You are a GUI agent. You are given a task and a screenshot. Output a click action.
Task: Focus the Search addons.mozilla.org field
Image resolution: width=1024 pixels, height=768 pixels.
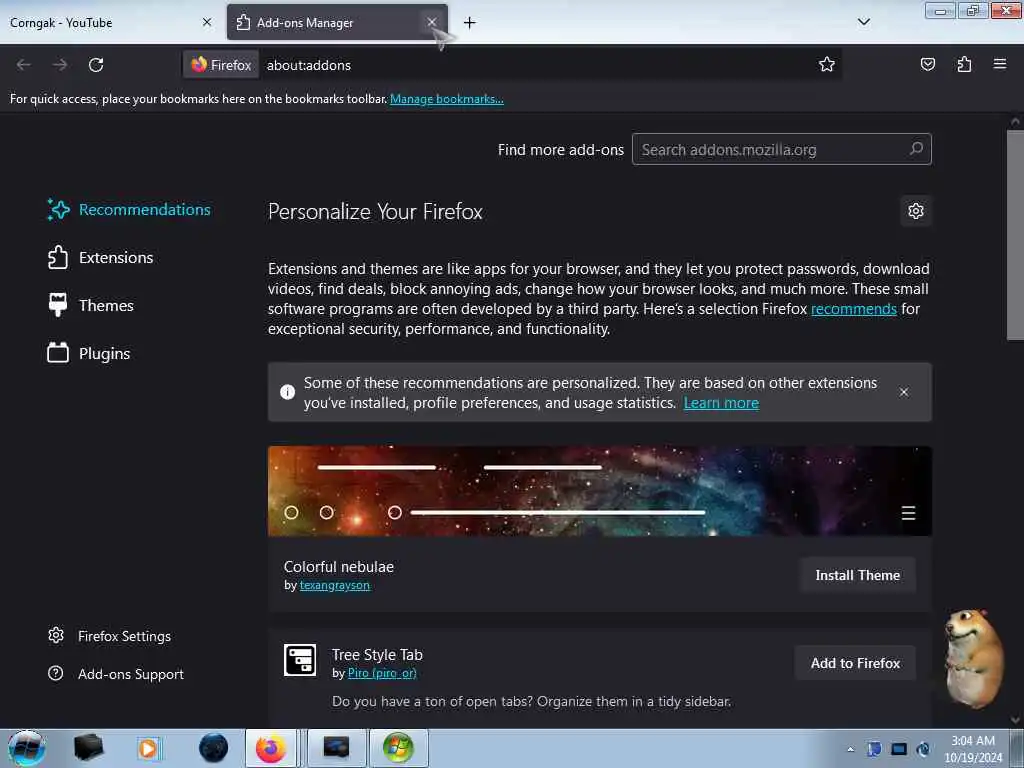tap(781, 150)
